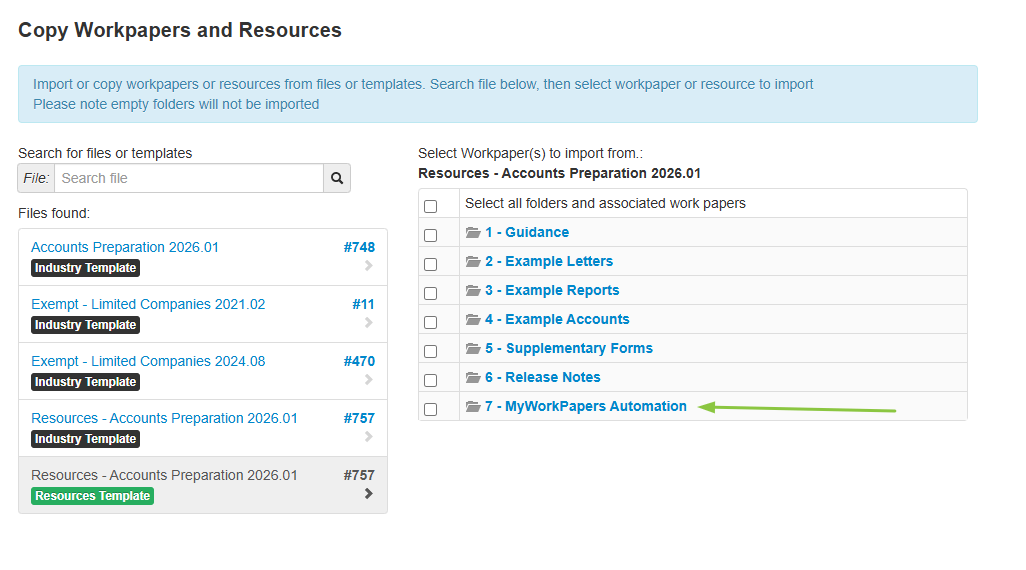Open chevron for Accounts Preparation 2026.01 #748
This screenshot has height=570, width=1026.
(368, 266)
